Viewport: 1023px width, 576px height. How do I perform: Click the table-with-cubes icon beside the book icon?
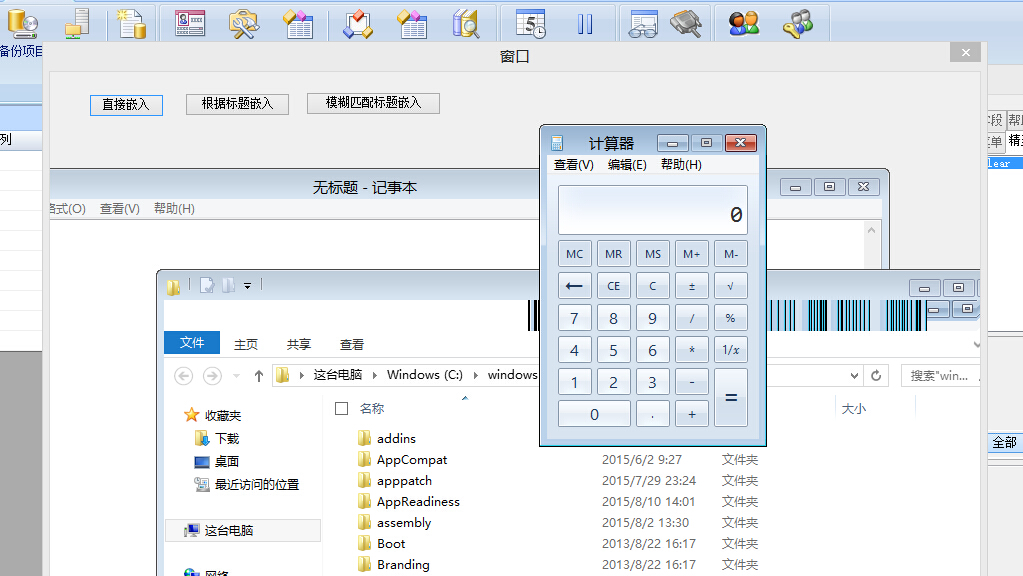click(412, 24)
